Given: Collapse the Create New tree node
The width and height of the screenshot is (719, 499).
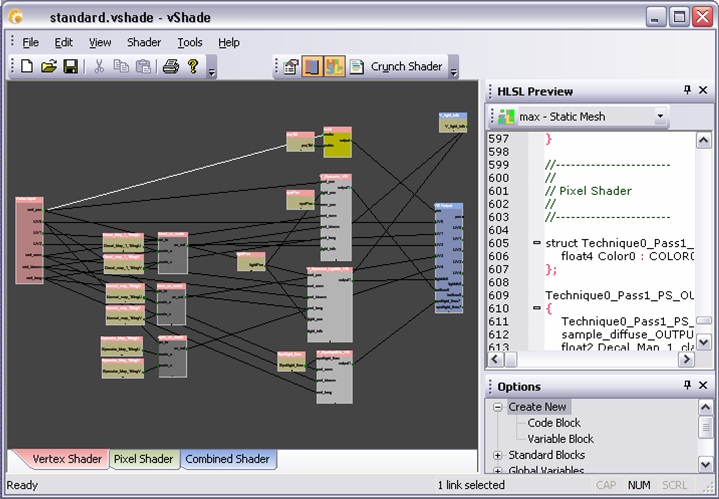Looking at the screenshot, I should (x=498, y=407).
